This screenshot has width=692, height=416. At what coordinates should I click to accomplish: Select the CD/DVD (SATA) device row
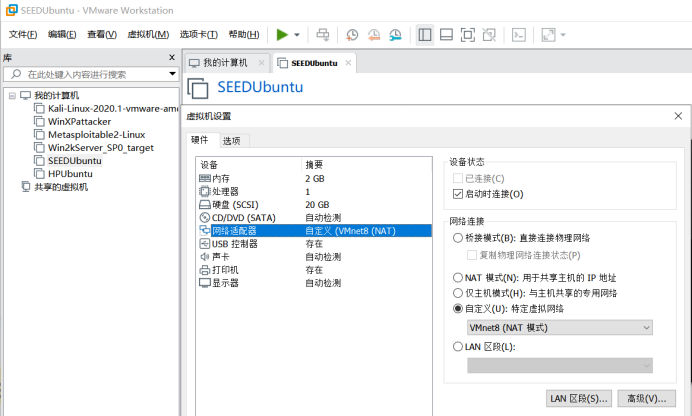click(x=314, y=217)
